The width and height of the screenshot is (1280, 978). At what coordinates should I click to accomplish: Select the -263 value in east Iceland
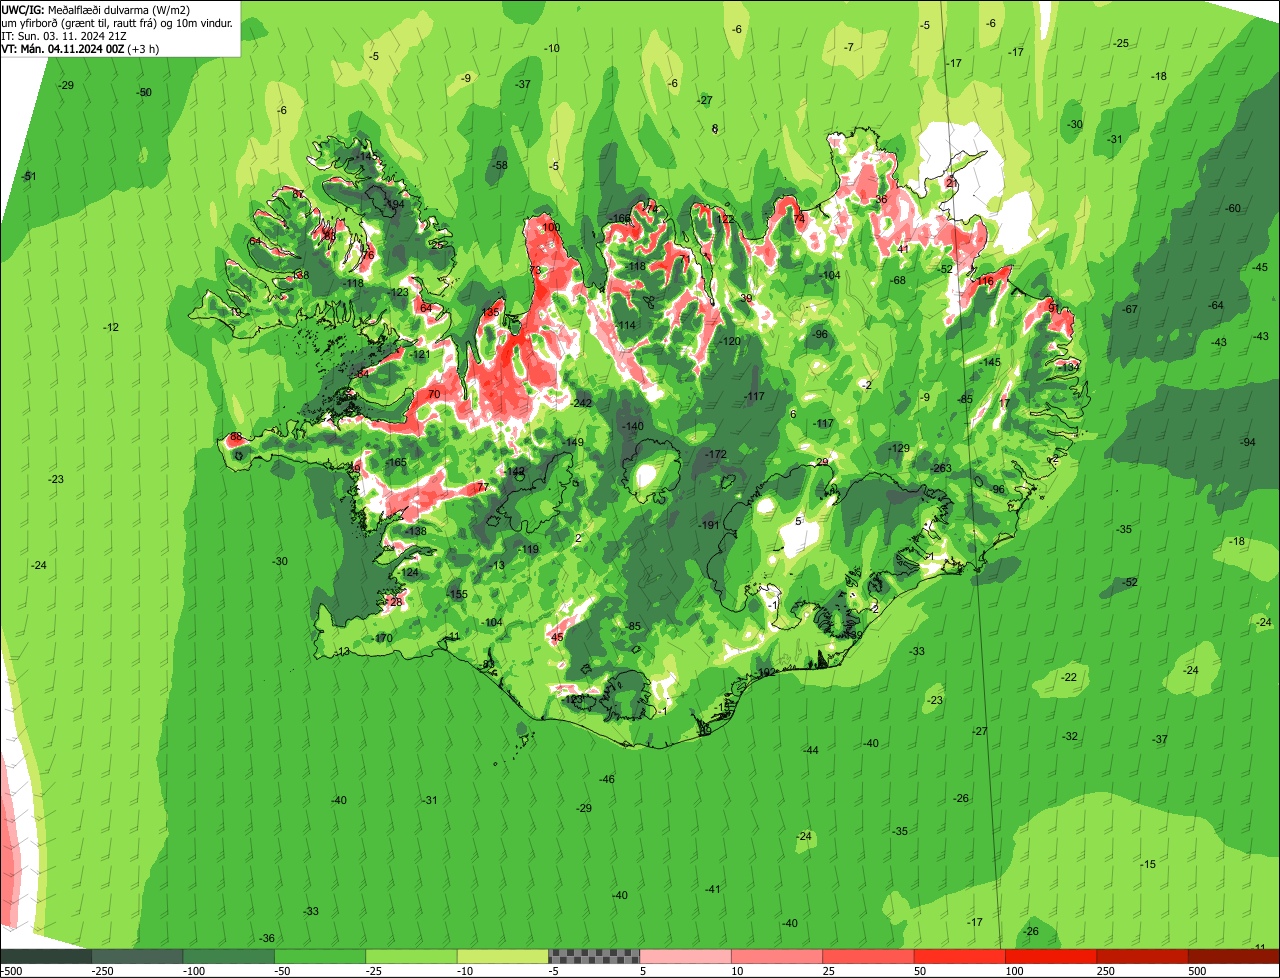click(x=941, y=468)
